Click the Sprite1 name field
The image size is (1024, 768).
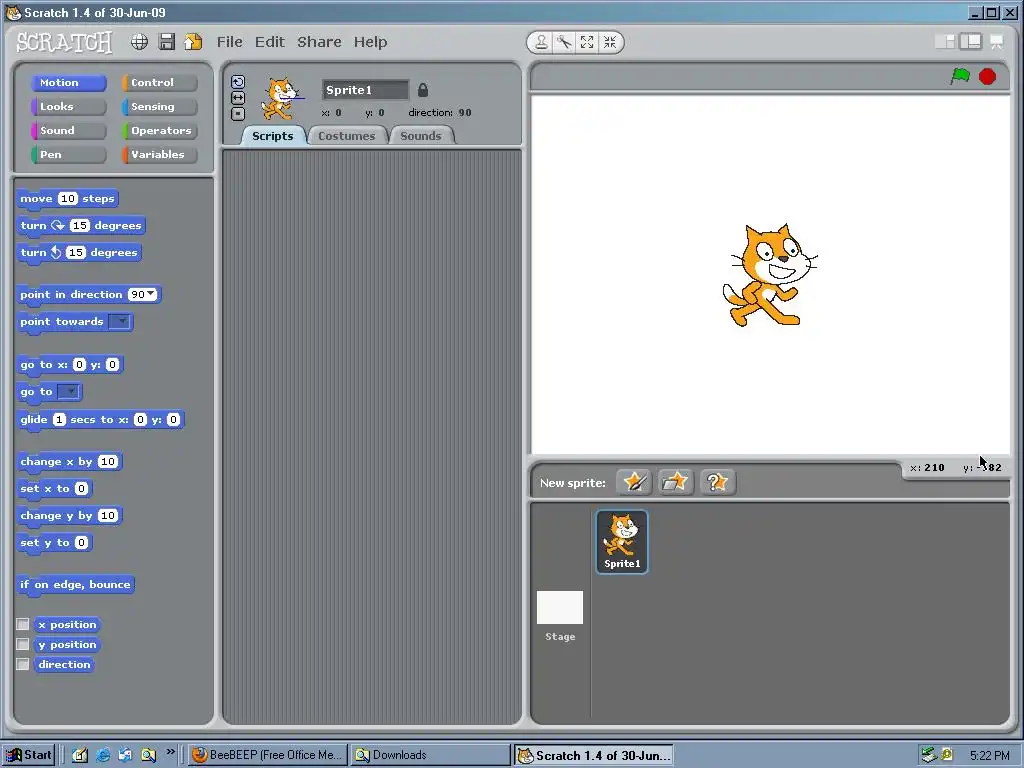coord(365,90)
